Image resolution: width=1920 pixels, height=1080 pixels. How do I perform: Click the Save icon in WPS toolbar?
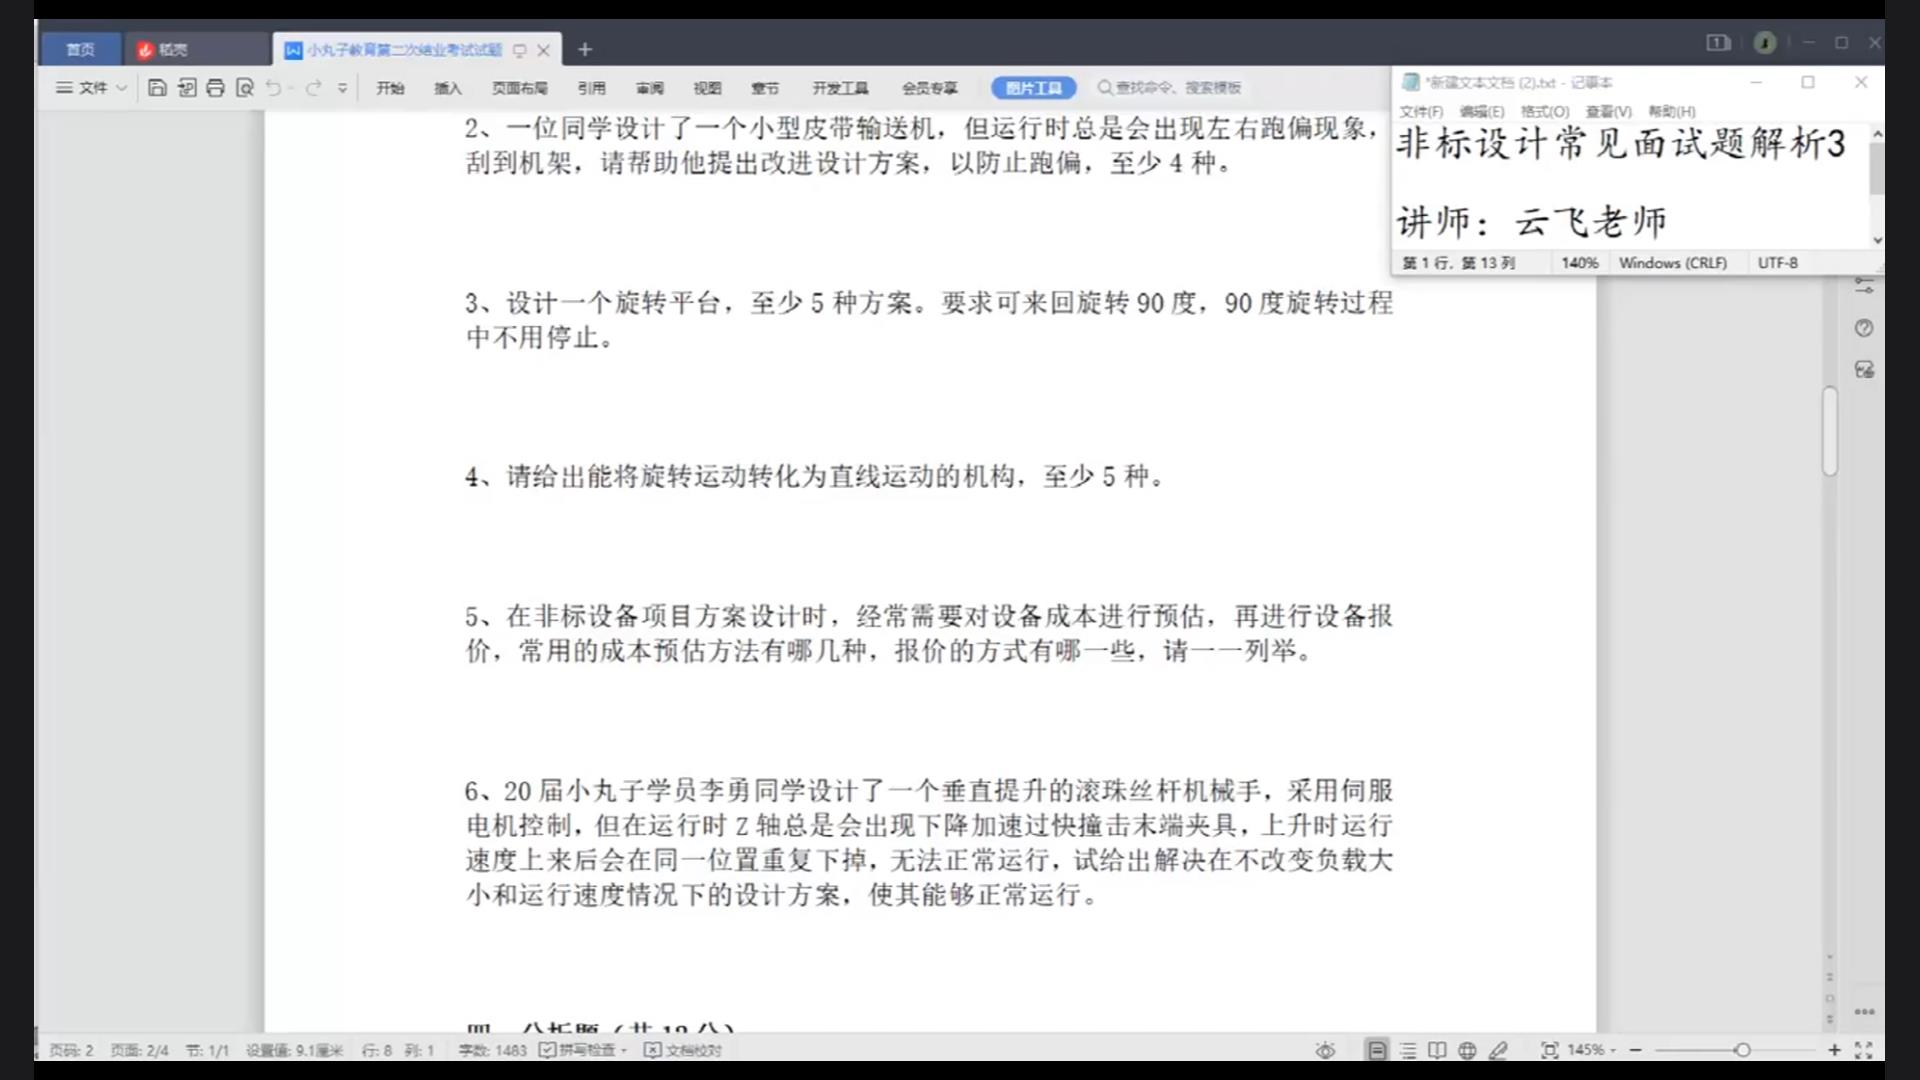tap(157, 88)
